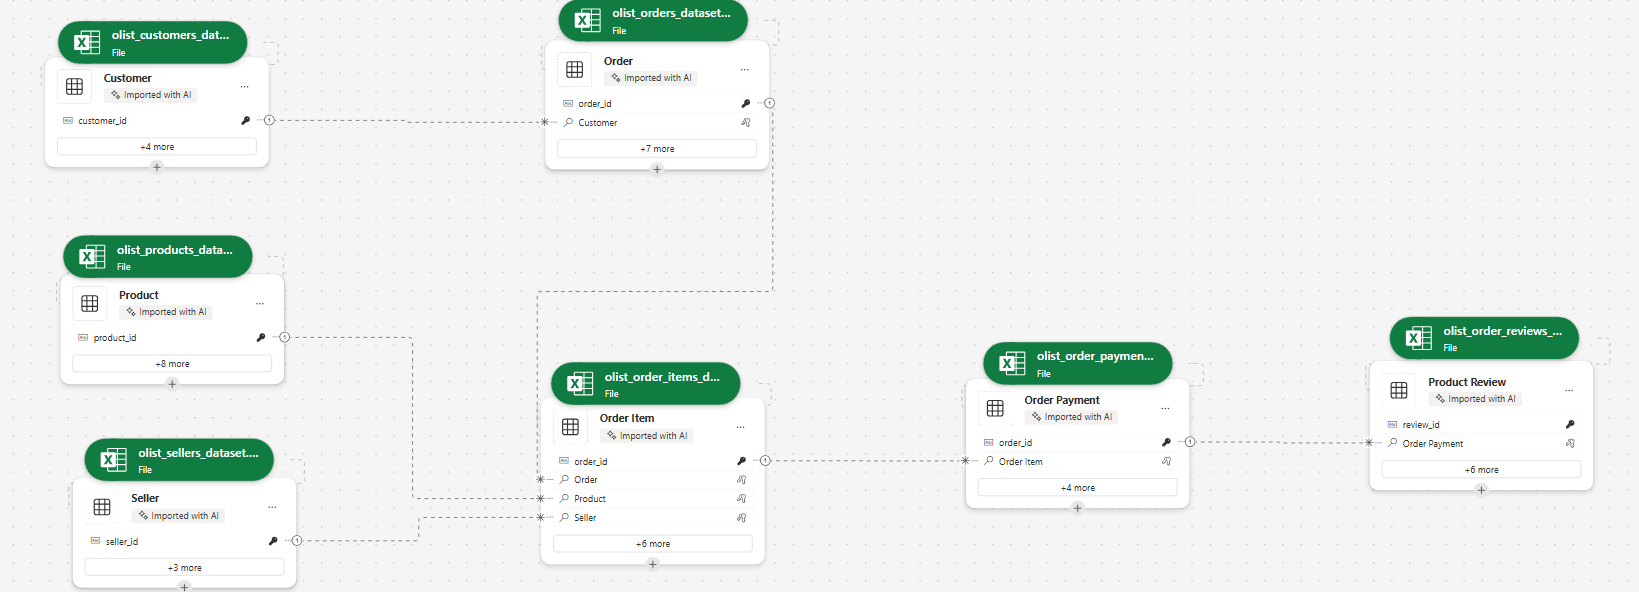Click the olist_order_paymen Excel file icon
Image resolution: width=1639 pixels, height=592 pixels.
click(1013, 363)
